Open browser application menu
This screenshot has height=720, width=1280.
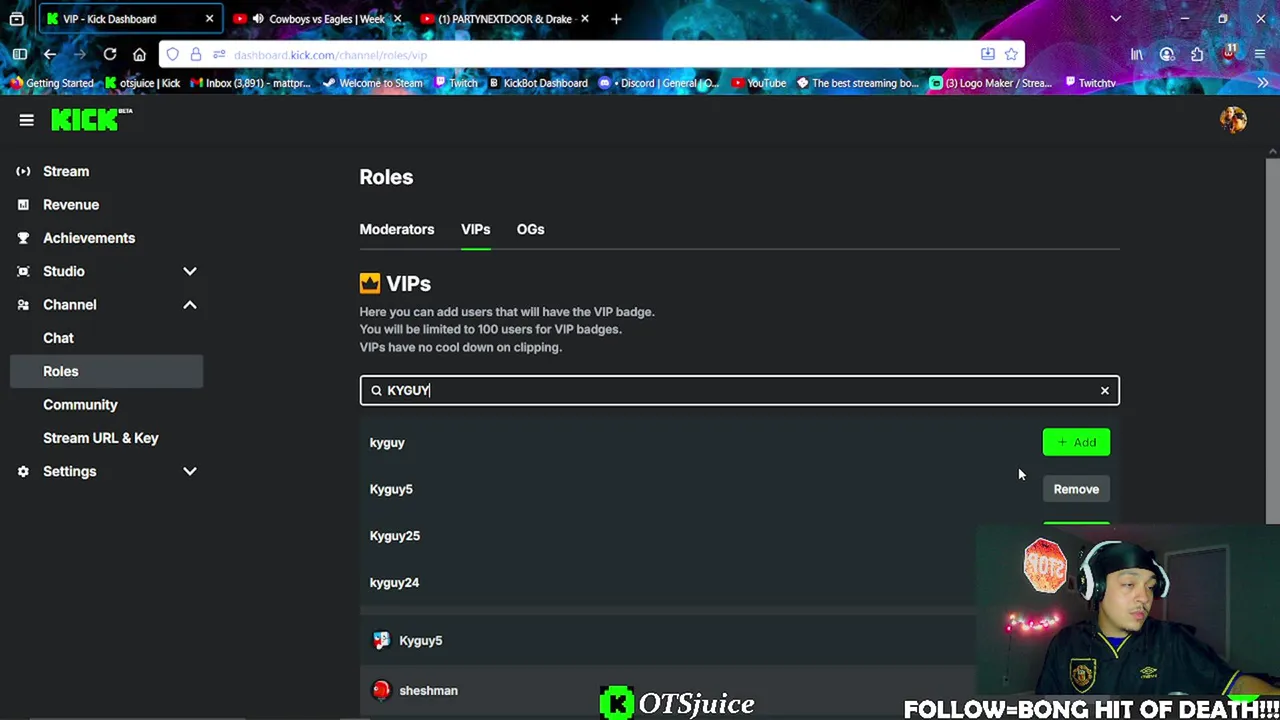click(1260, 54)
